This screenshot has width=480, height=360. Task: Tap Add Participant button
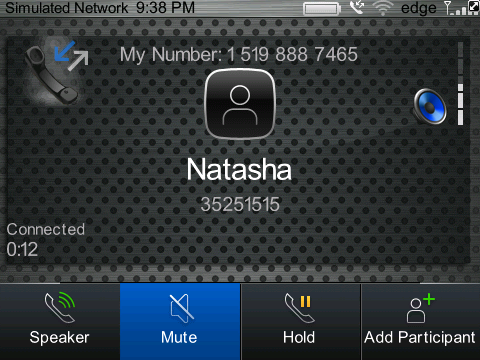tap(421, 322)
